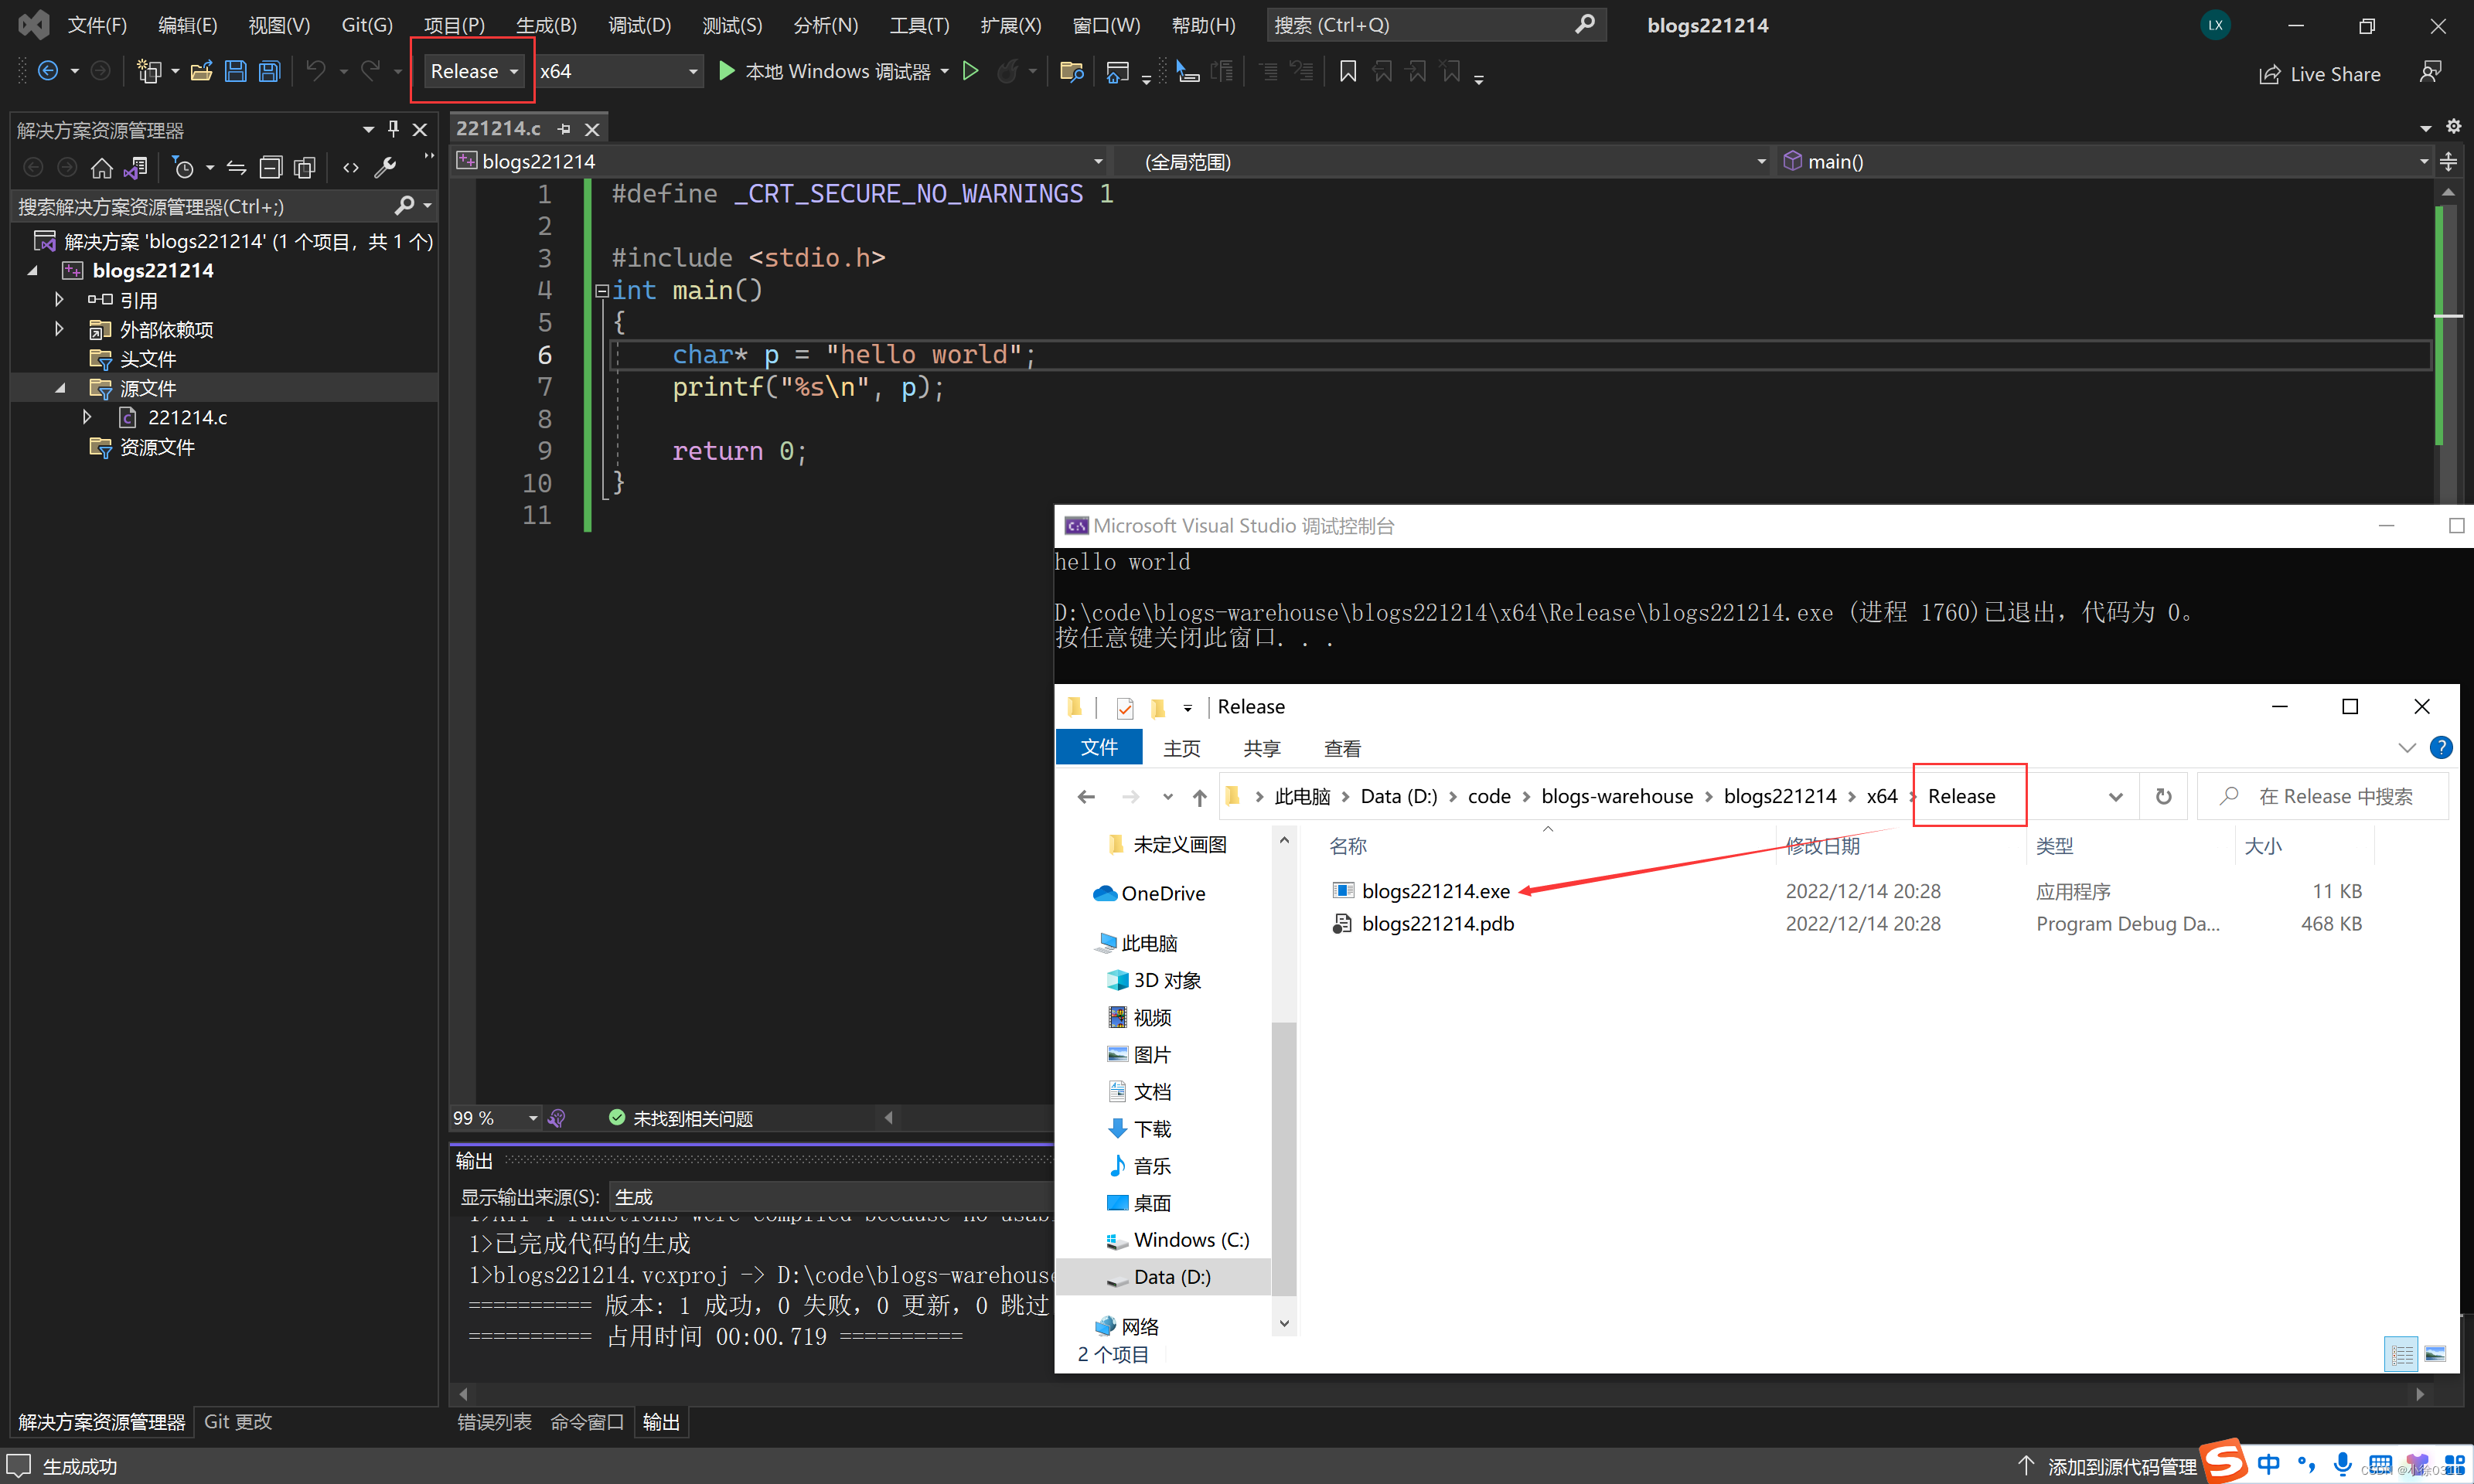2474x1484 pixels.
Task: Click the undo arrow in the toolbar
Action: [x=316, y=71]
